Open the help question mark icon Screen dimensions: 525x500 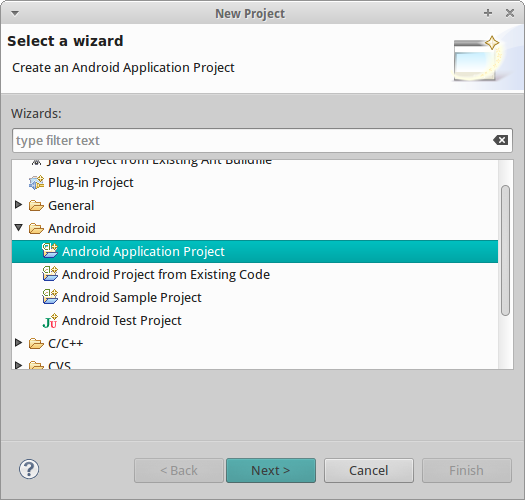click(x=29, y=469)
